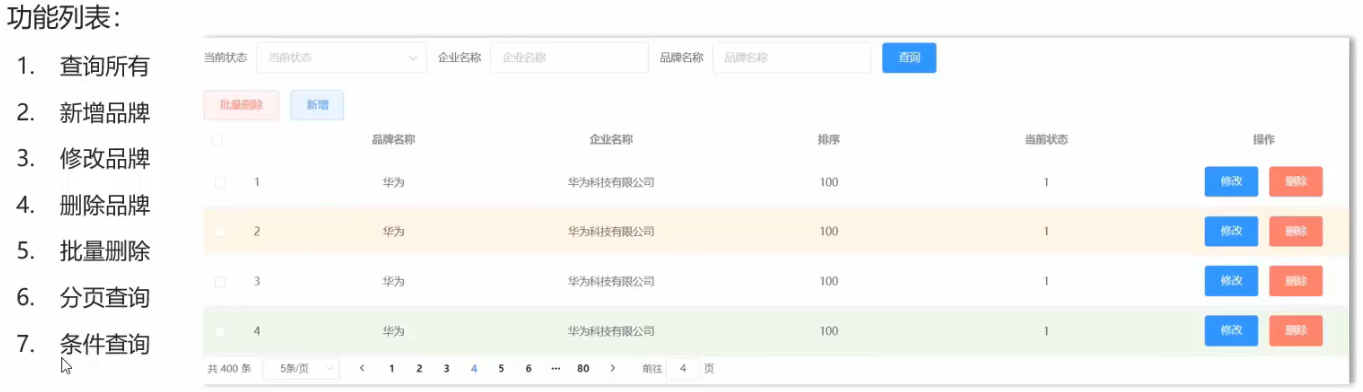
Task: Select page 2 in pagination
Action: coord(419,369)
